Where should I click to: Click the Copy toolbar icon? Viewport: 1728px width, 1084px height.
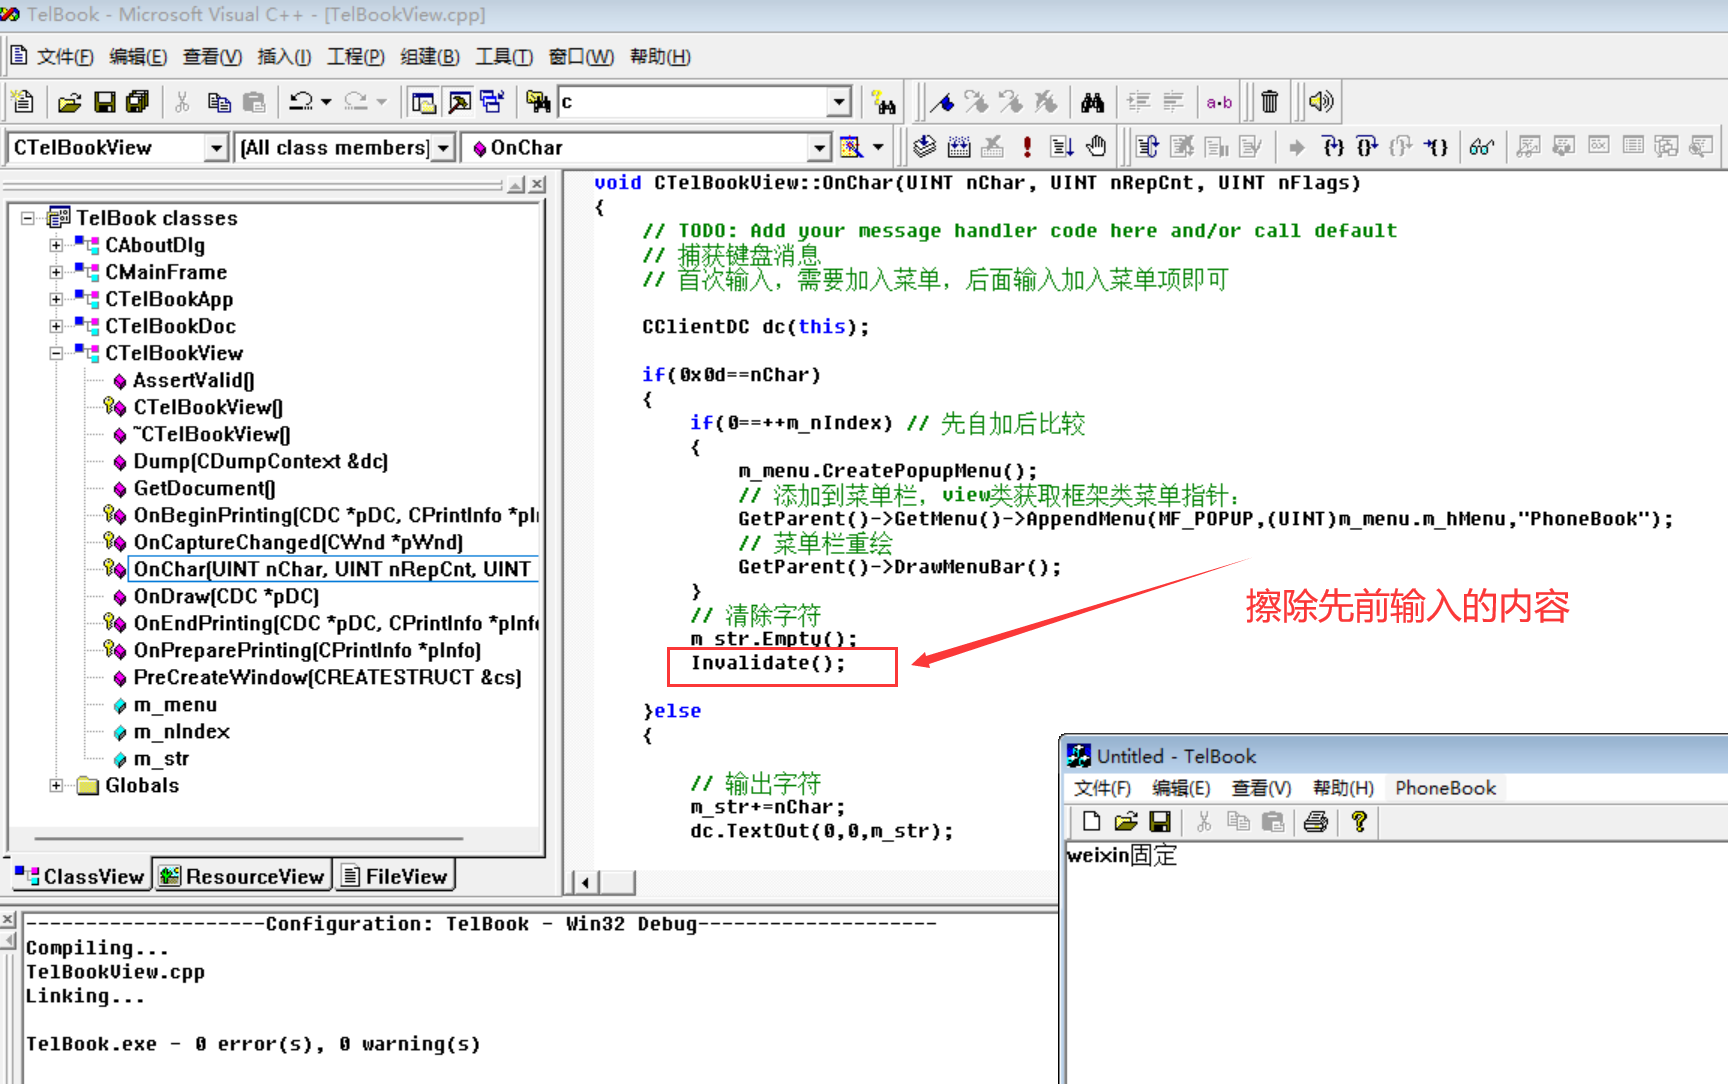219,101
